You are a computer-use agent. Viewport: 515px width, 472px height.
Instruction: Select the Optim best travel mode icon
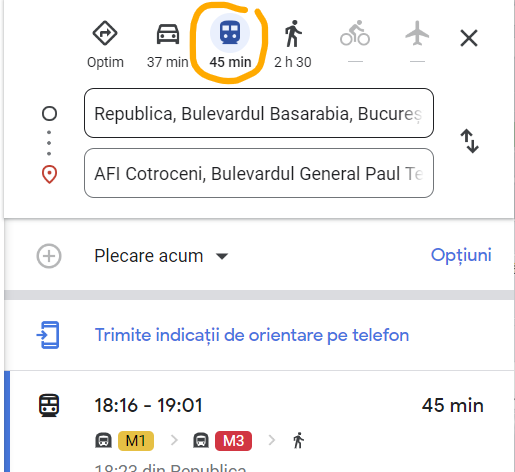point(105,33)
